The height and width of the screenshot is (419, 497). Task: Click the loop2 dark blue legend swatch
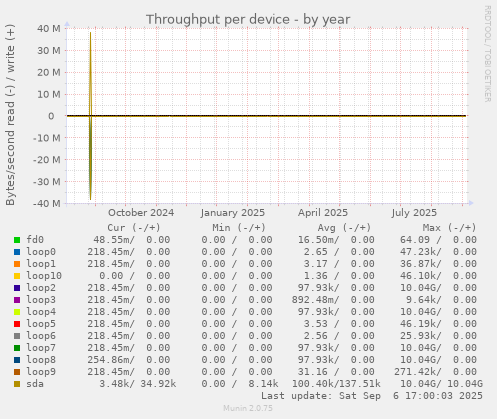click(17, 288)
